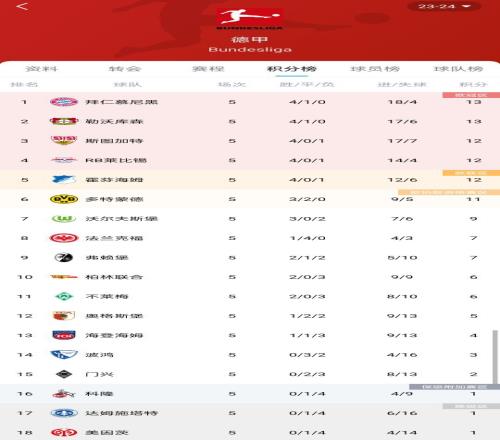Open RB莱比锡 team name link
Screen dimensions: 500x440
point(116,160)
